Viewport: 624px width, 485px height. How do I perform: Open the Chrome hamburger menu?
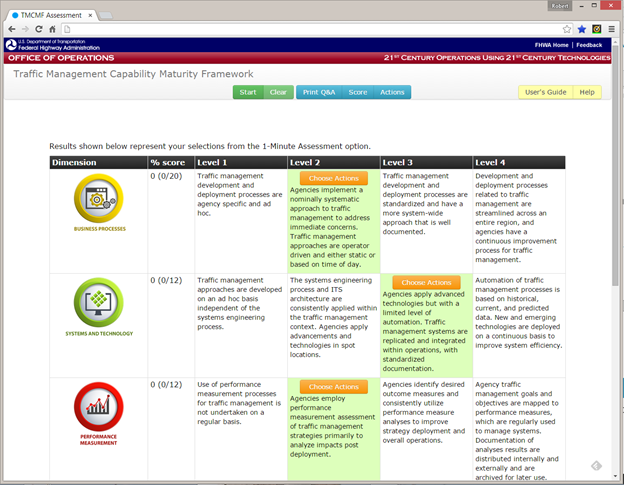click(x=611, y=29)
